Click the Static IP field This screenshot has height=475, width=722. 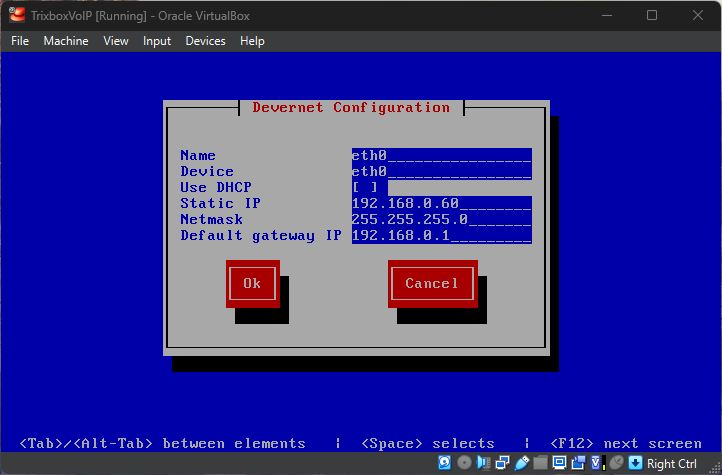(x=442, y=203)
